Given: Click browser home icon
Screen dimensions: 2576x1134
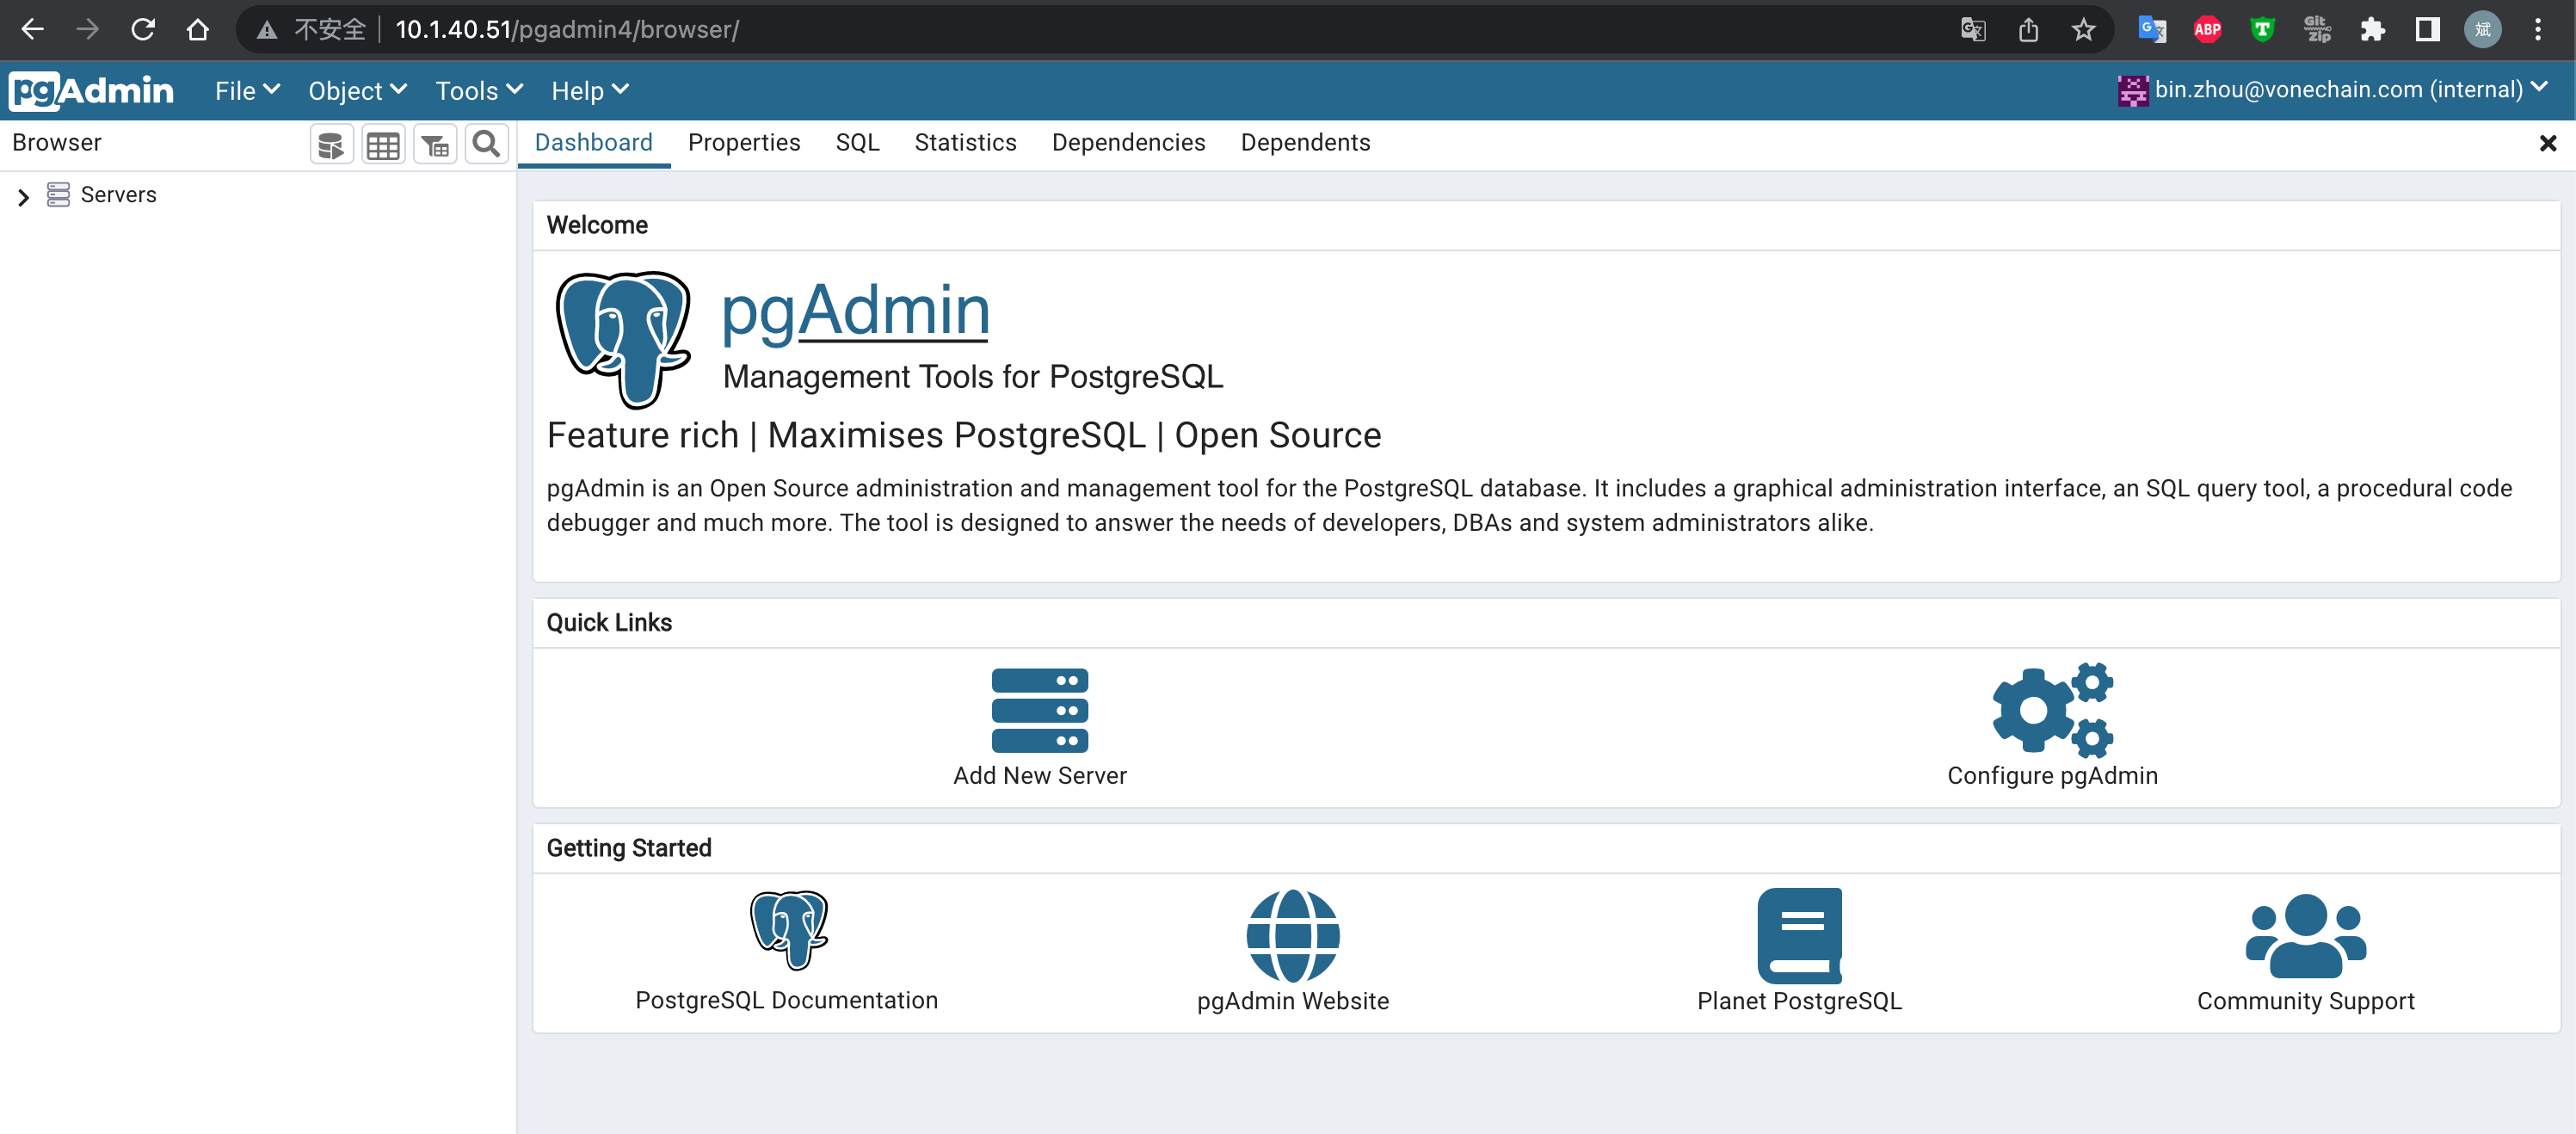Looking at the screenshot, I should point(198,30).
